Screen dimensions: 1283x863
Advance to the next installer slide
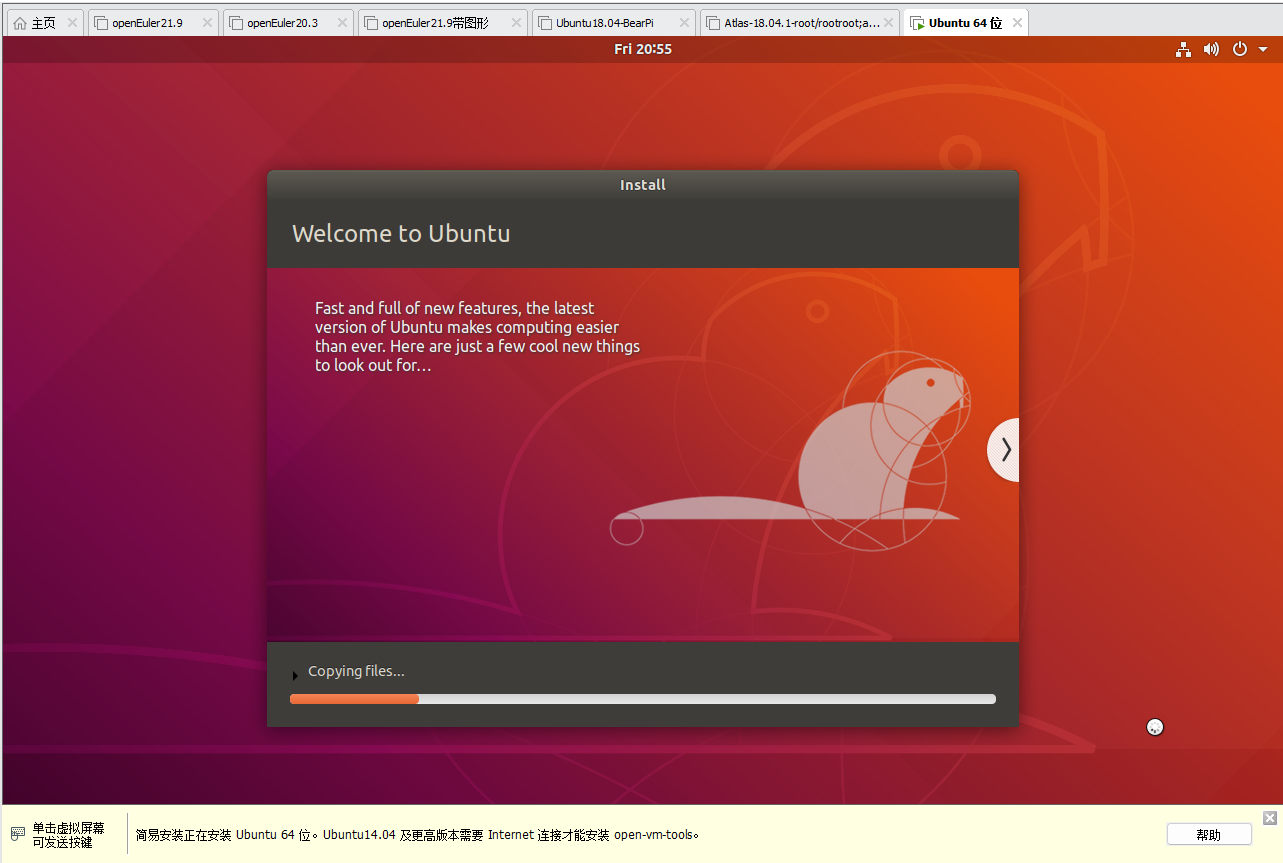1004,450
